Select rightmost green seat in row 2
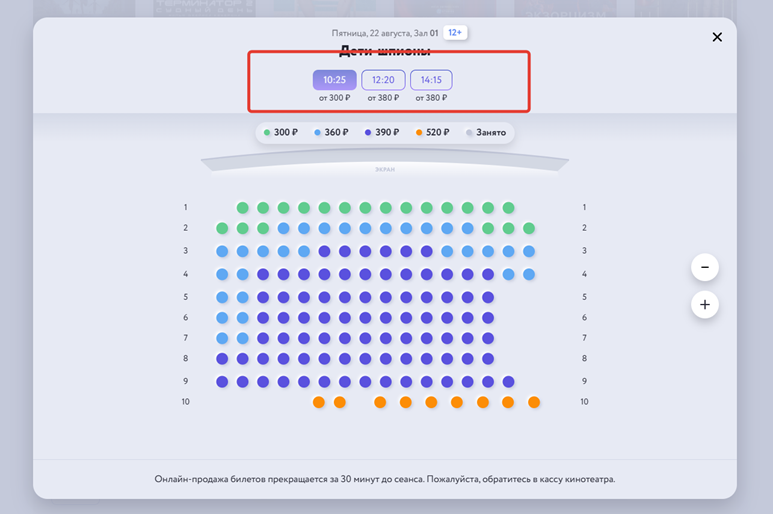This screenshot has height=514, width=773. 529,228
